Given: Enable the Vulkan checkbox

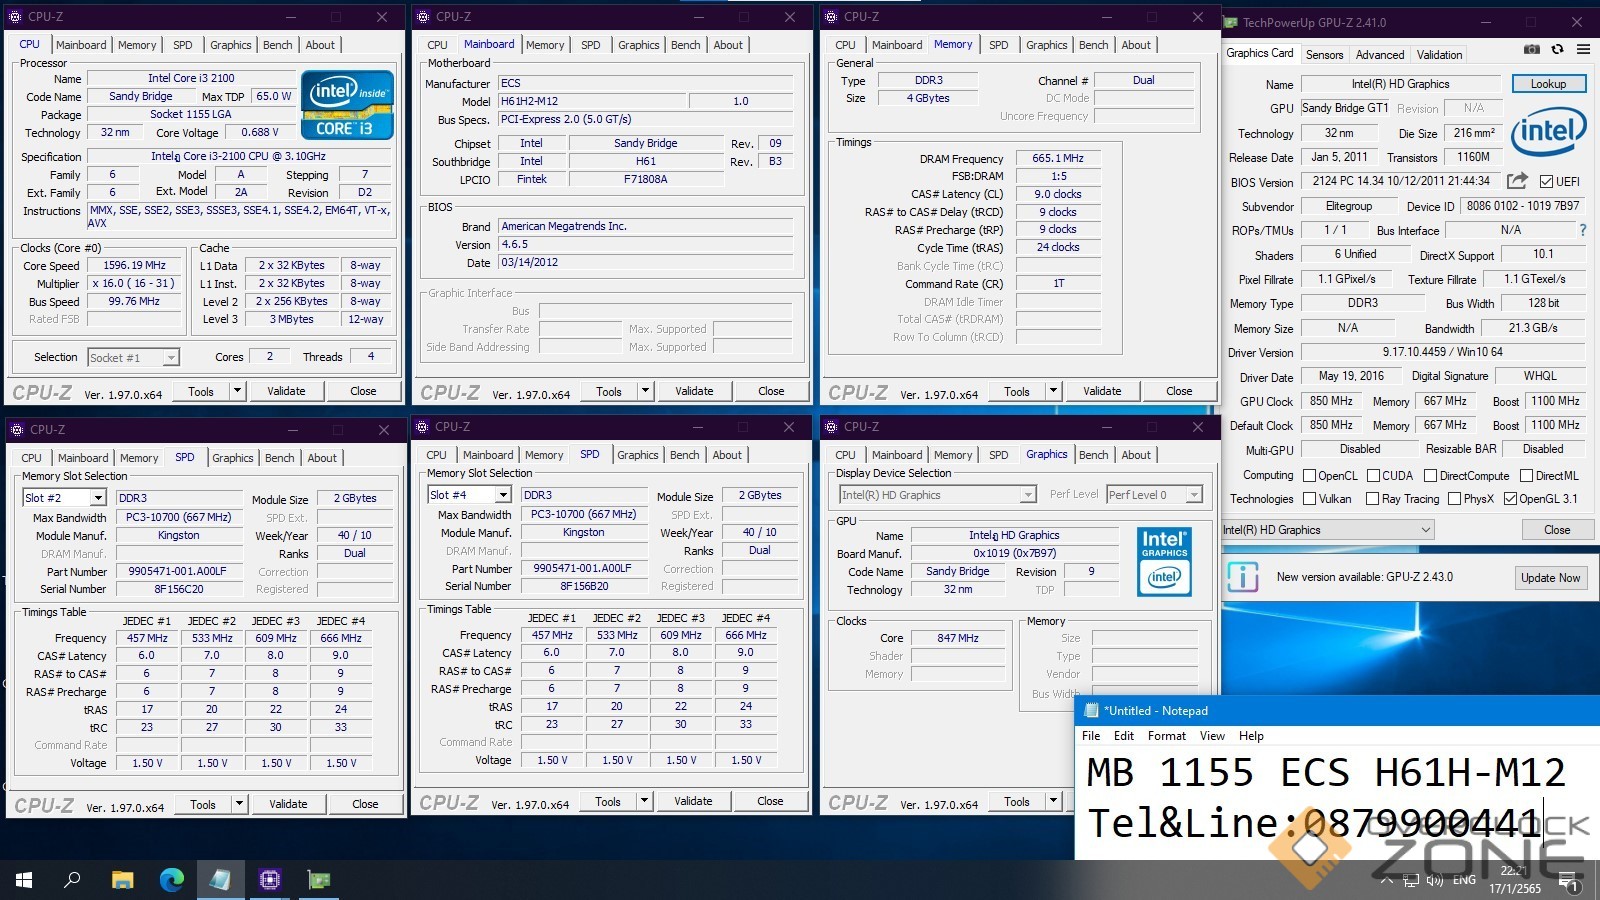Looking at the screenshot, I should click(1309, 499).
